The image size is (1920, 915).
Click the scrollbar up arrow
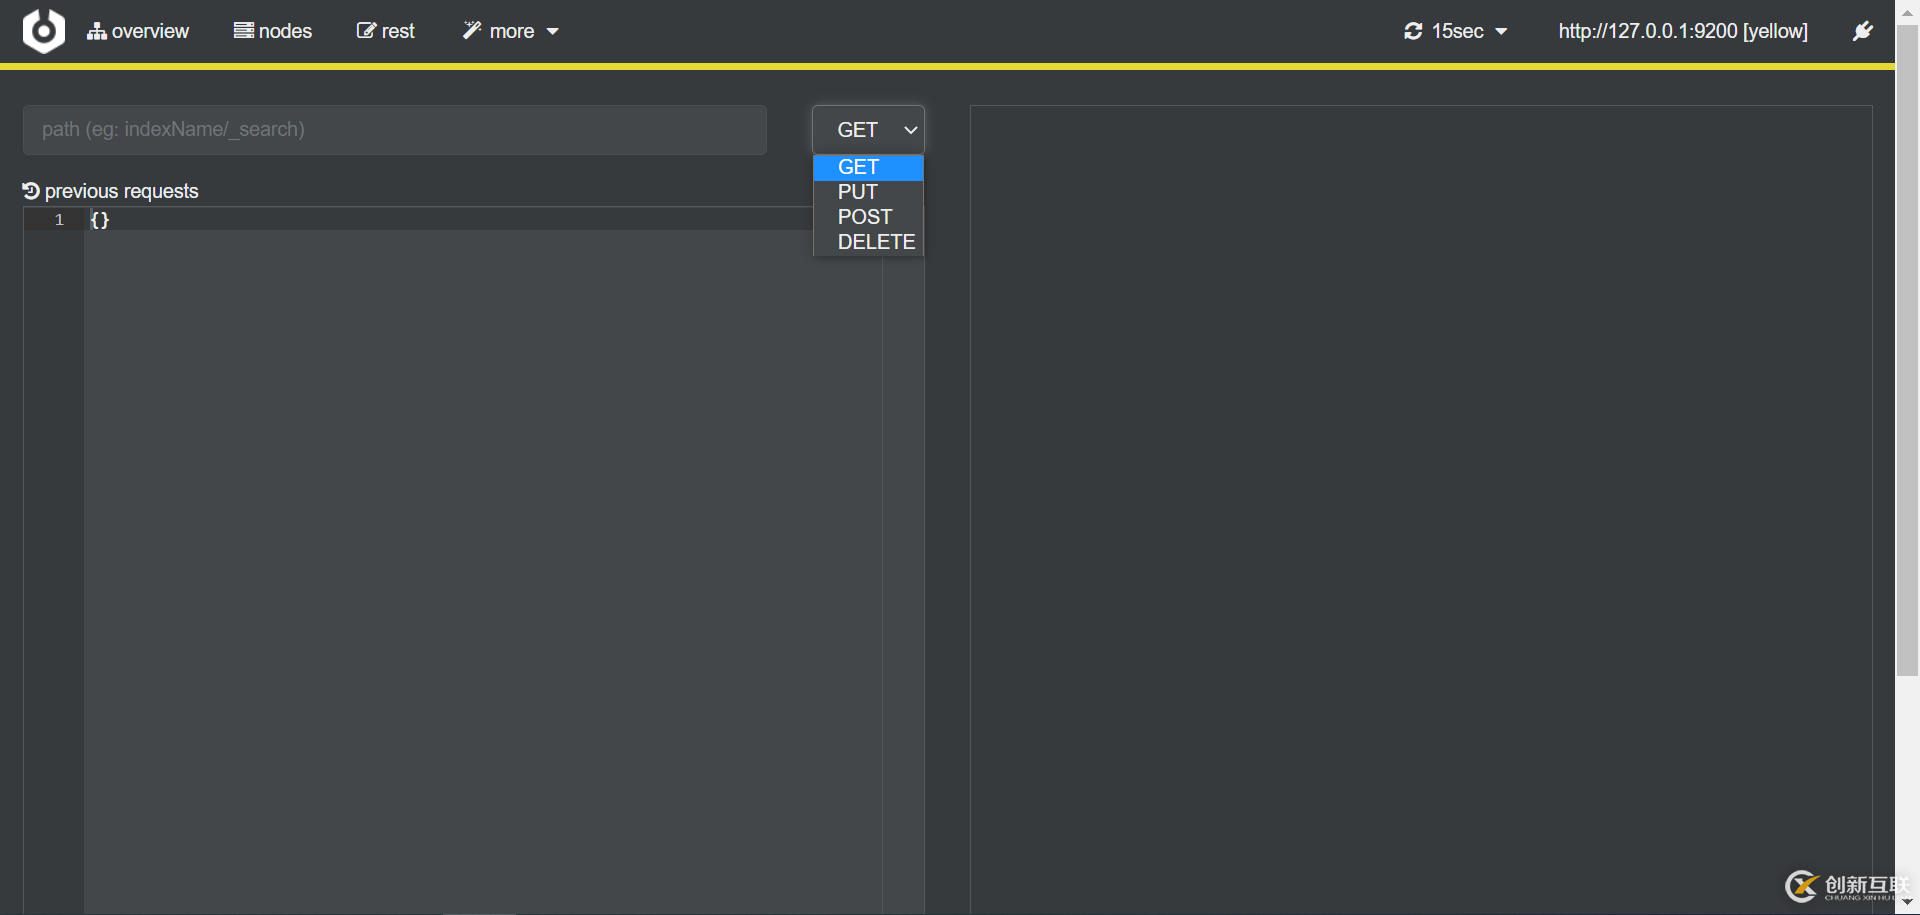coord(1907,12)
